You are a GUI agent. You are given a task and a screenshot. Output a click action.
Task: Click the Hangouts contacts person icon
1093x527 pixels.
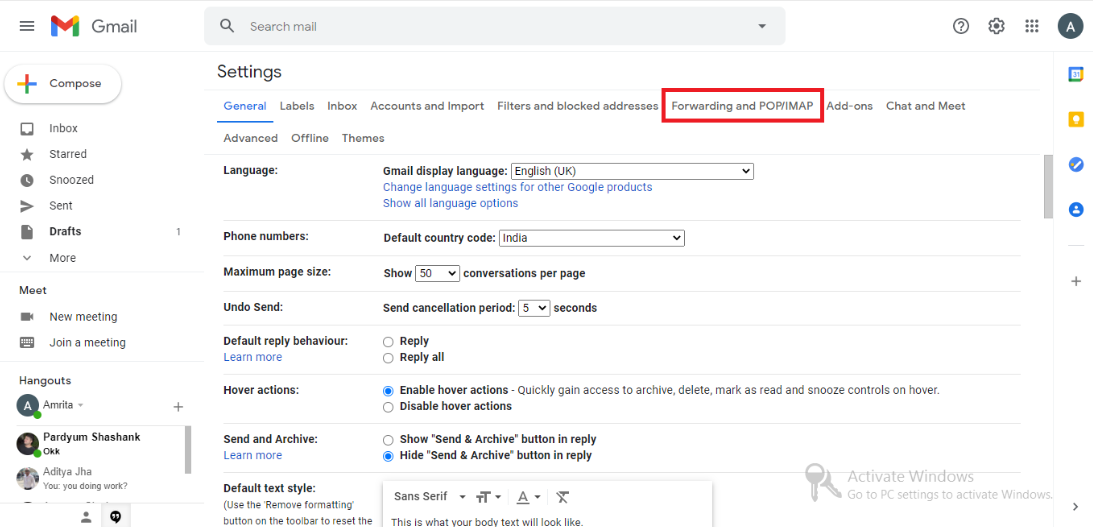[x=86, y=517]
